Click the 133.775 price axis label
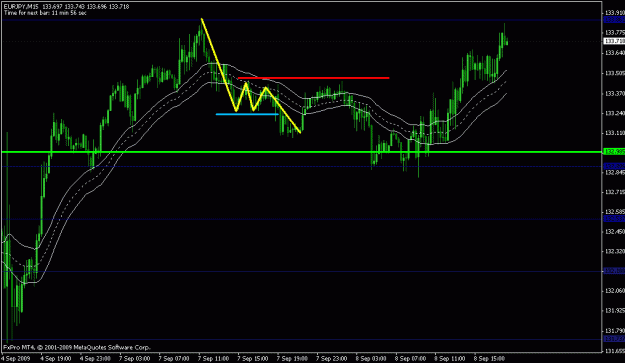 (x=614, y=32)
